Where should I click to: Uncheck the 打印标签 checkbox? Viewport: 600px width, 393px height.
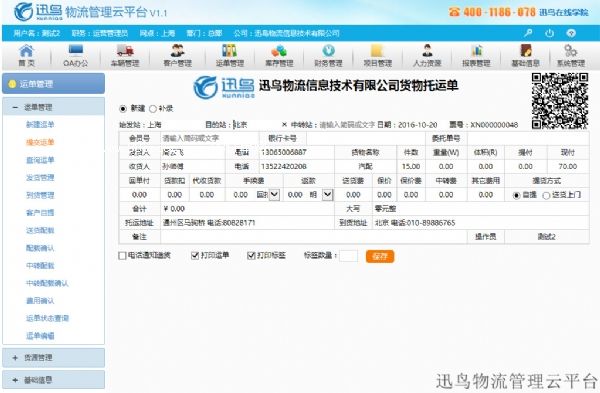click(x=251, y=256)
